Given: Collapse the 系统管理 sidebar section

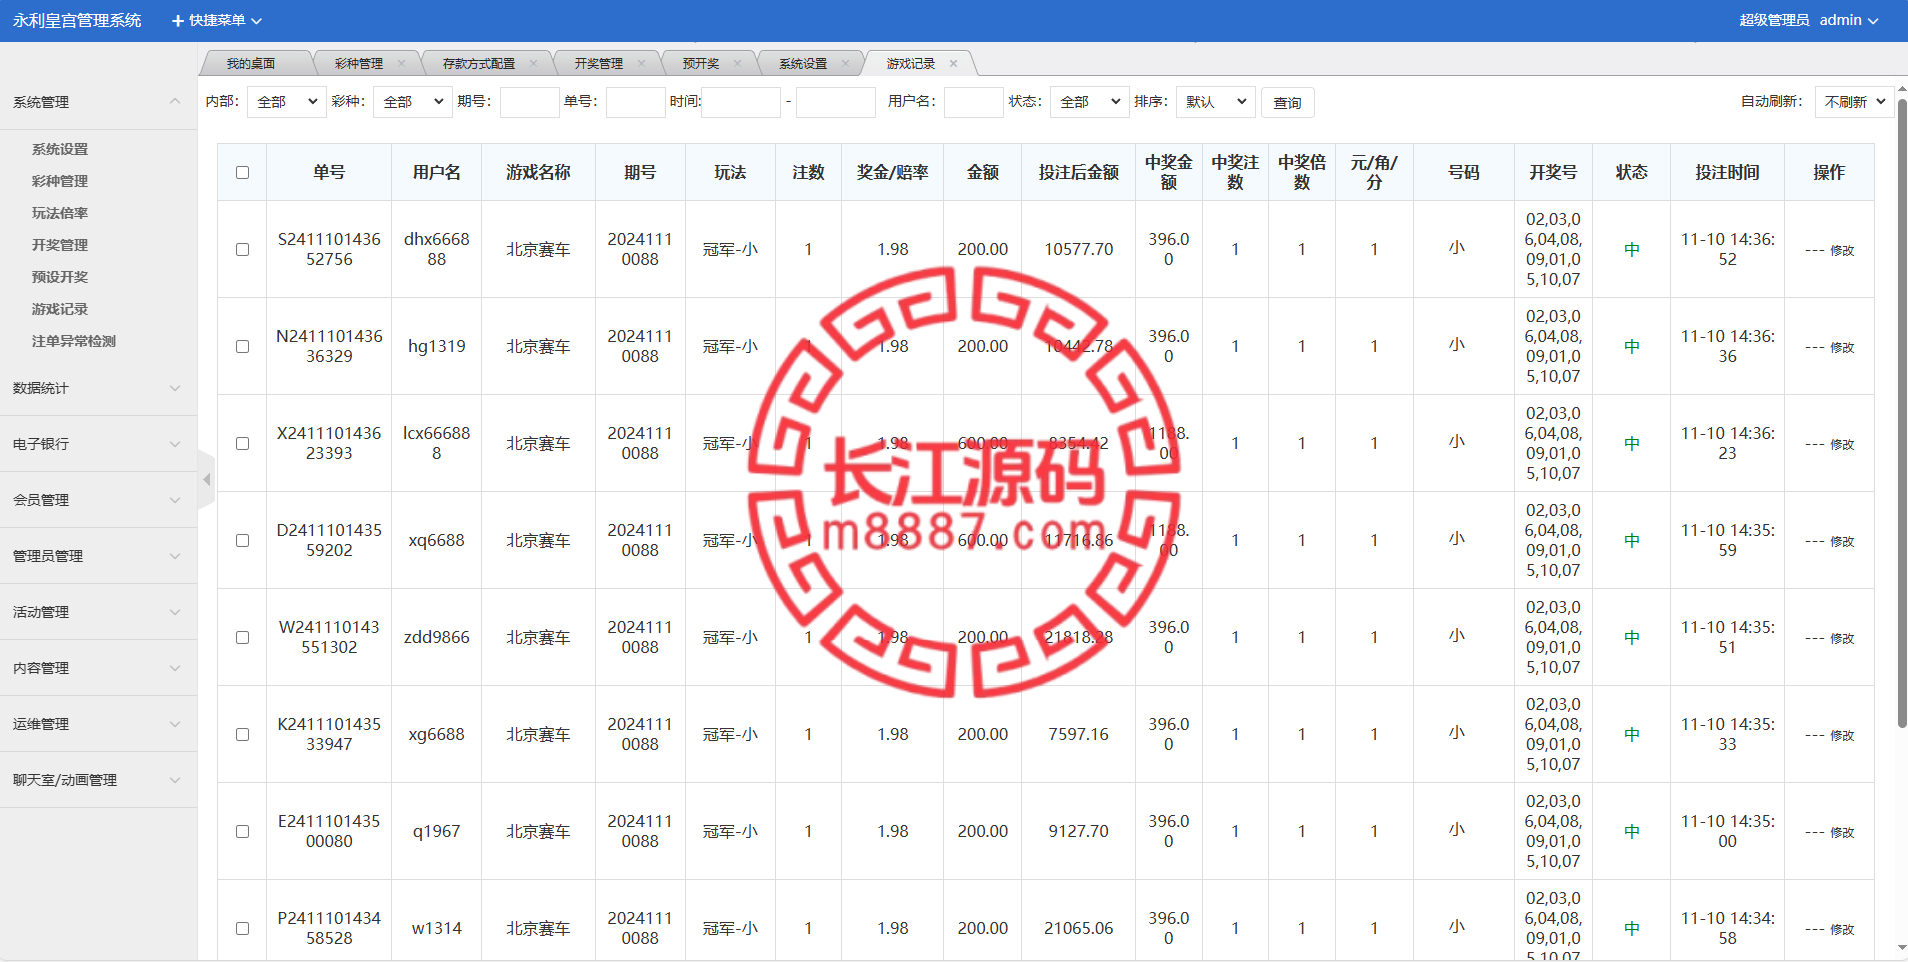Looking at the screenshot, I should [98, 102].
